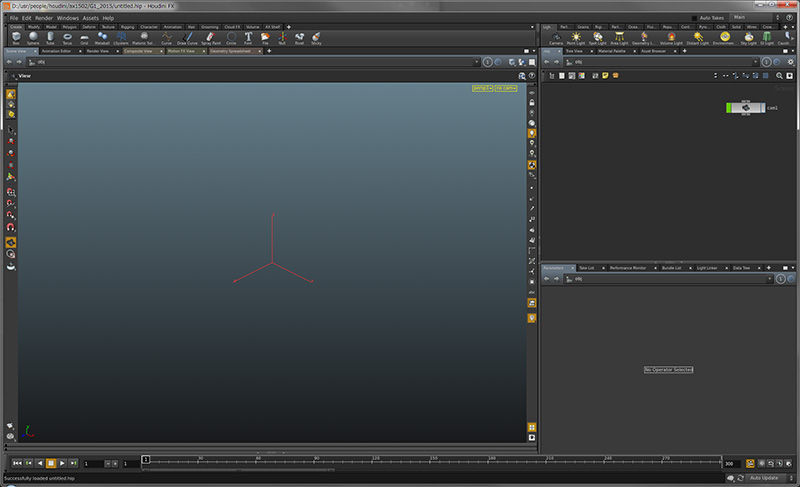Jump to first frame in playbar
The image size is (800, 487).
[17, 464]
